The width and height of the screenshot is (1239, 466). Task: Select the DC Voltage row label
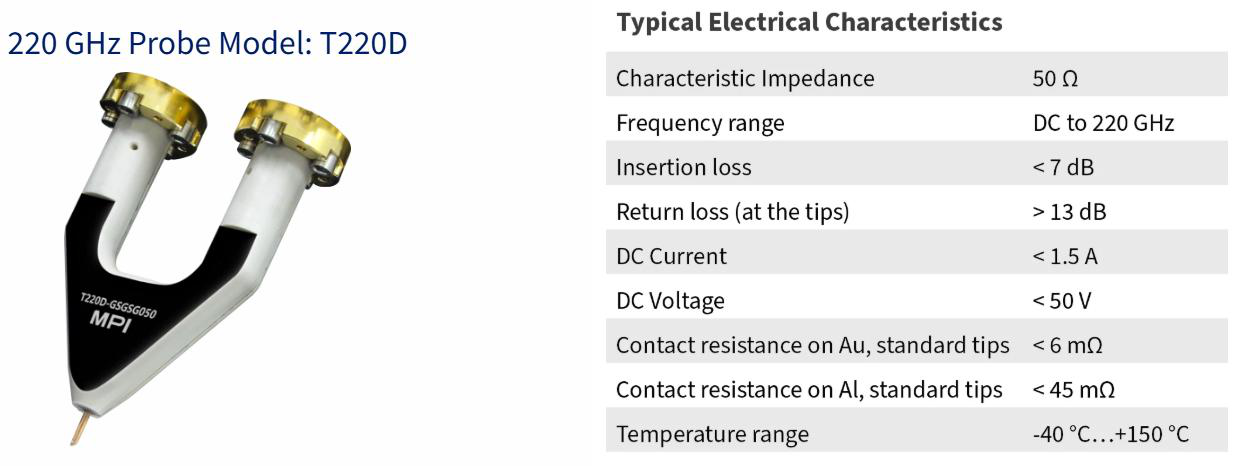click(x=670, y=300)
